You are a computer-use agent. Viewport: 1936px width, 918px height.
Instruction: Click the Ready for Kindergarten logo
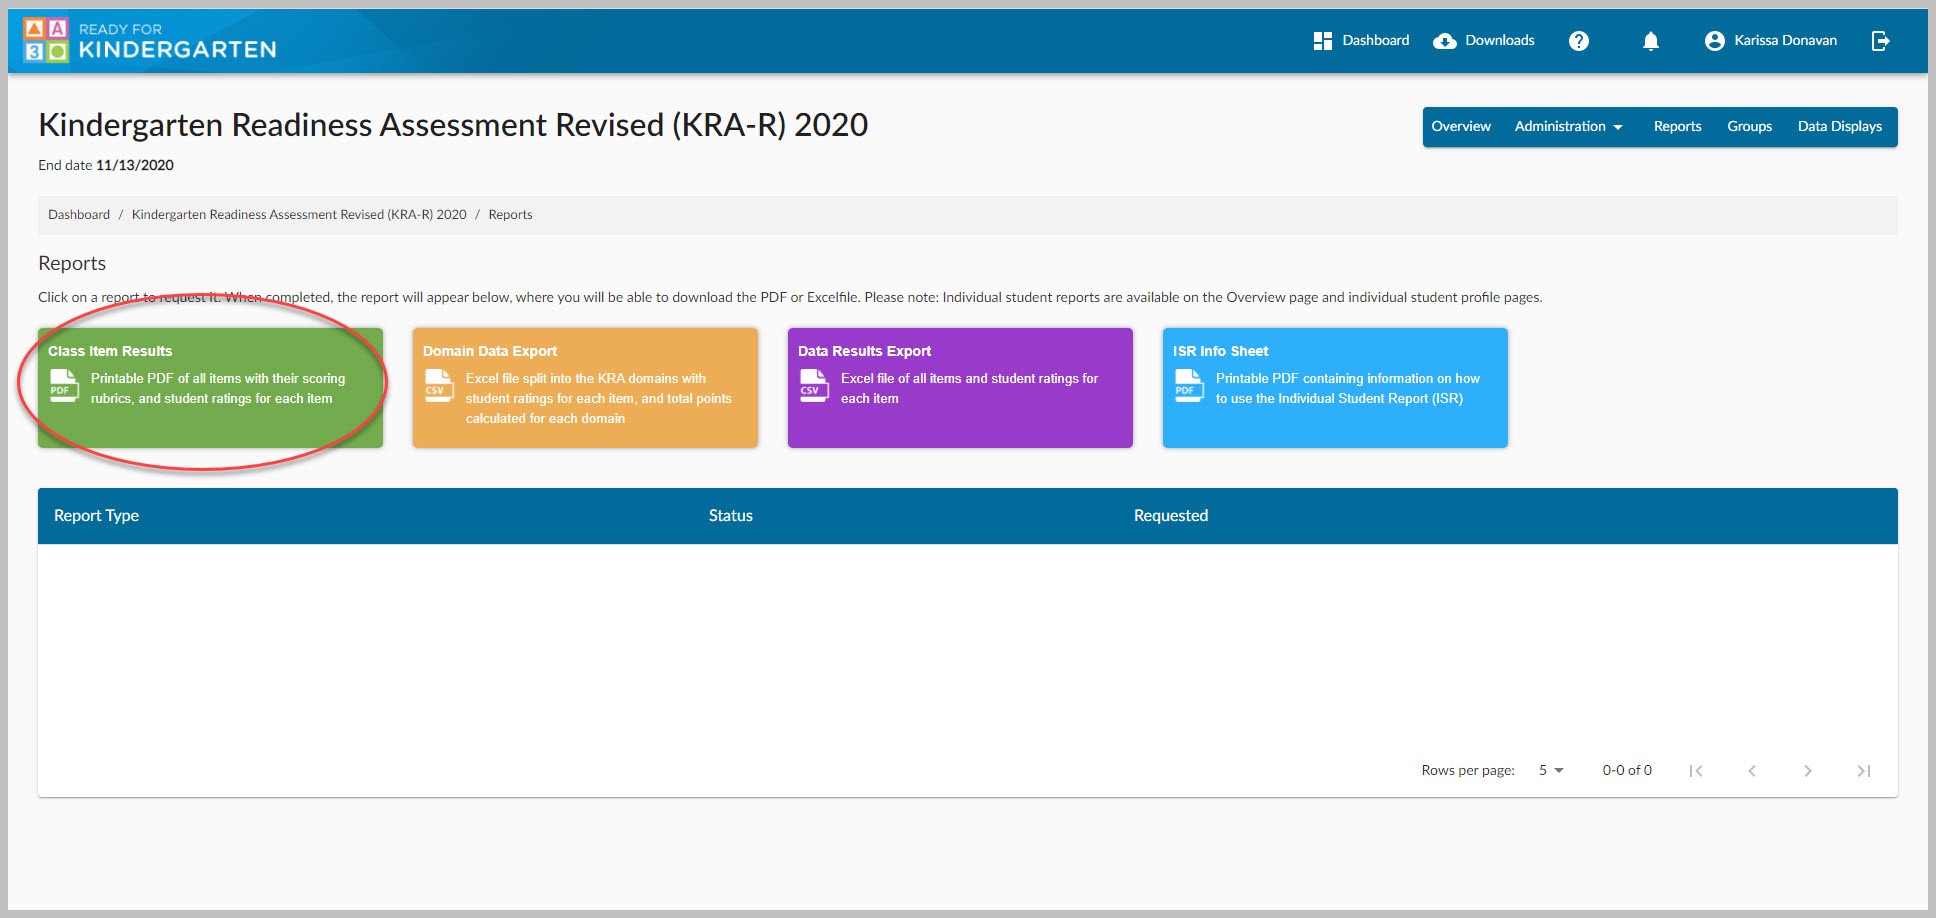click(x=150, y=40)
